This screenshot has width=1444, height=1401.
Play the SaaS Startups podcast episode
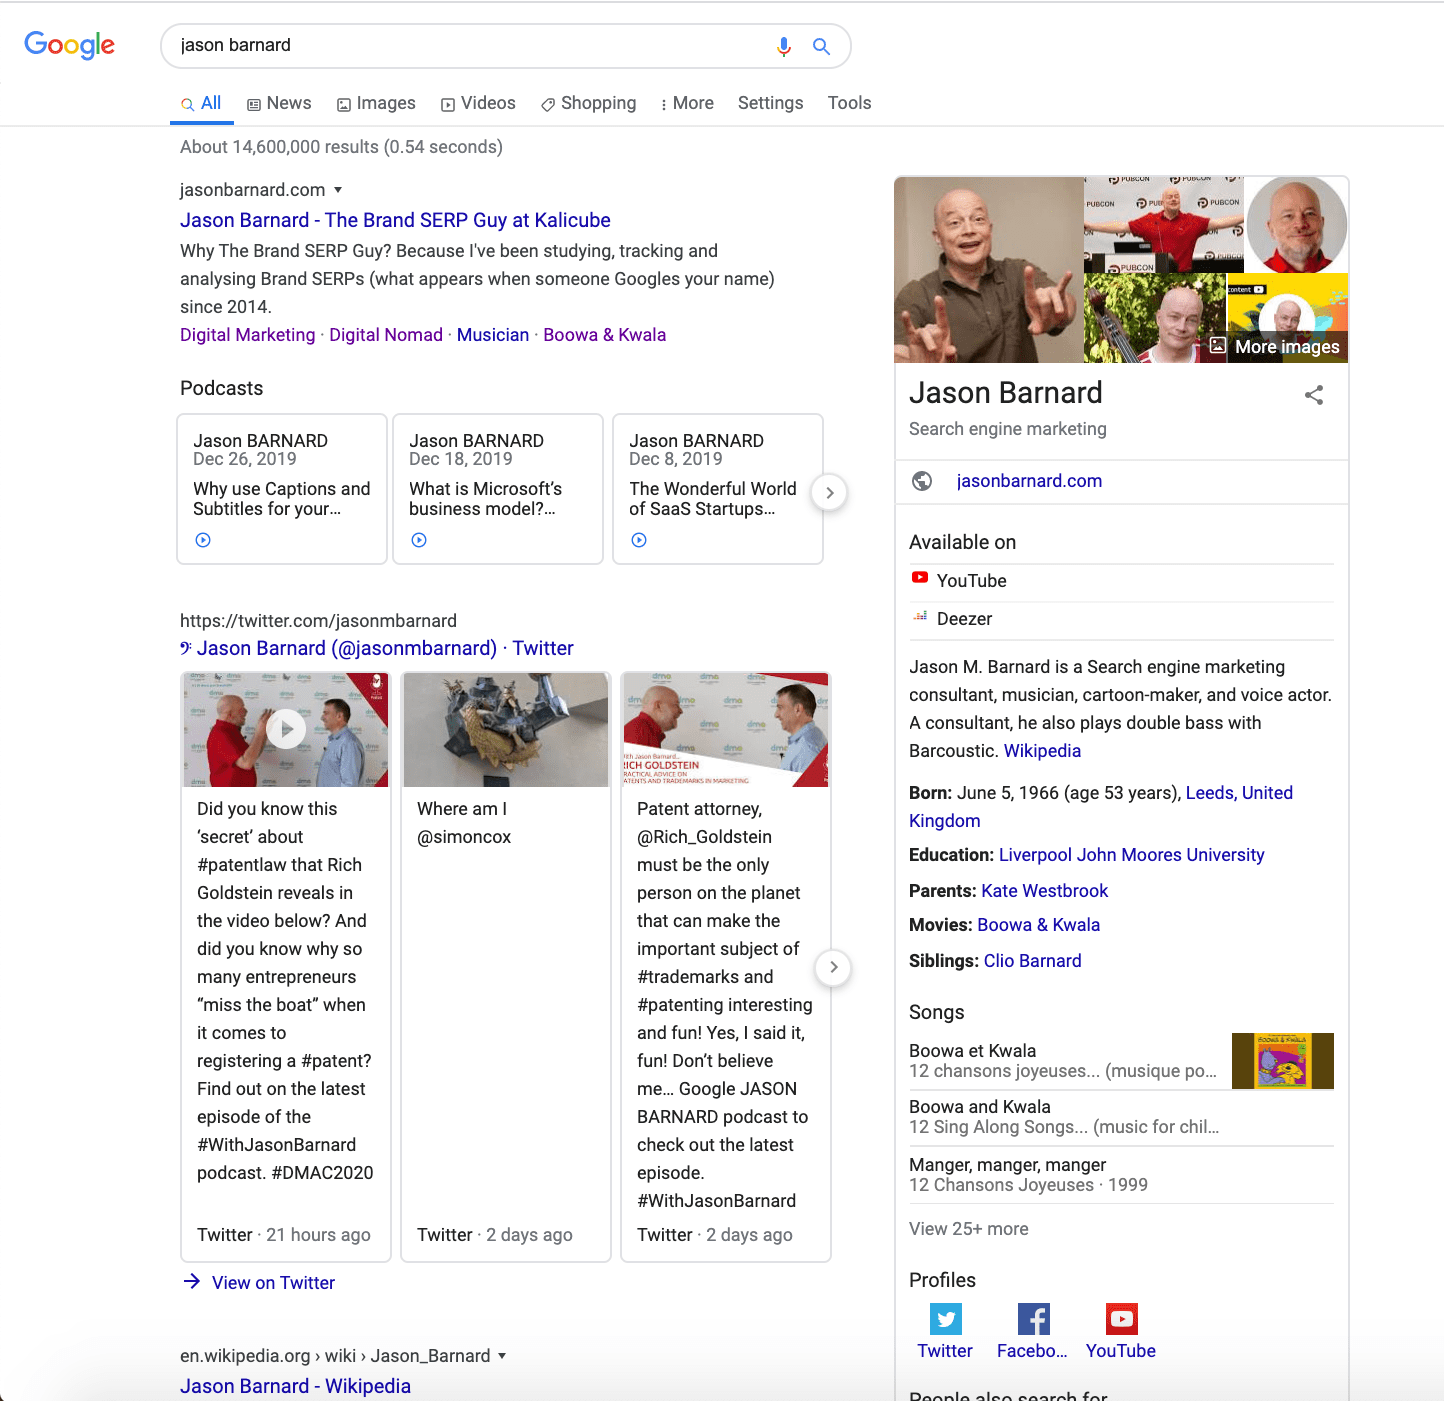tap(639, 540)
